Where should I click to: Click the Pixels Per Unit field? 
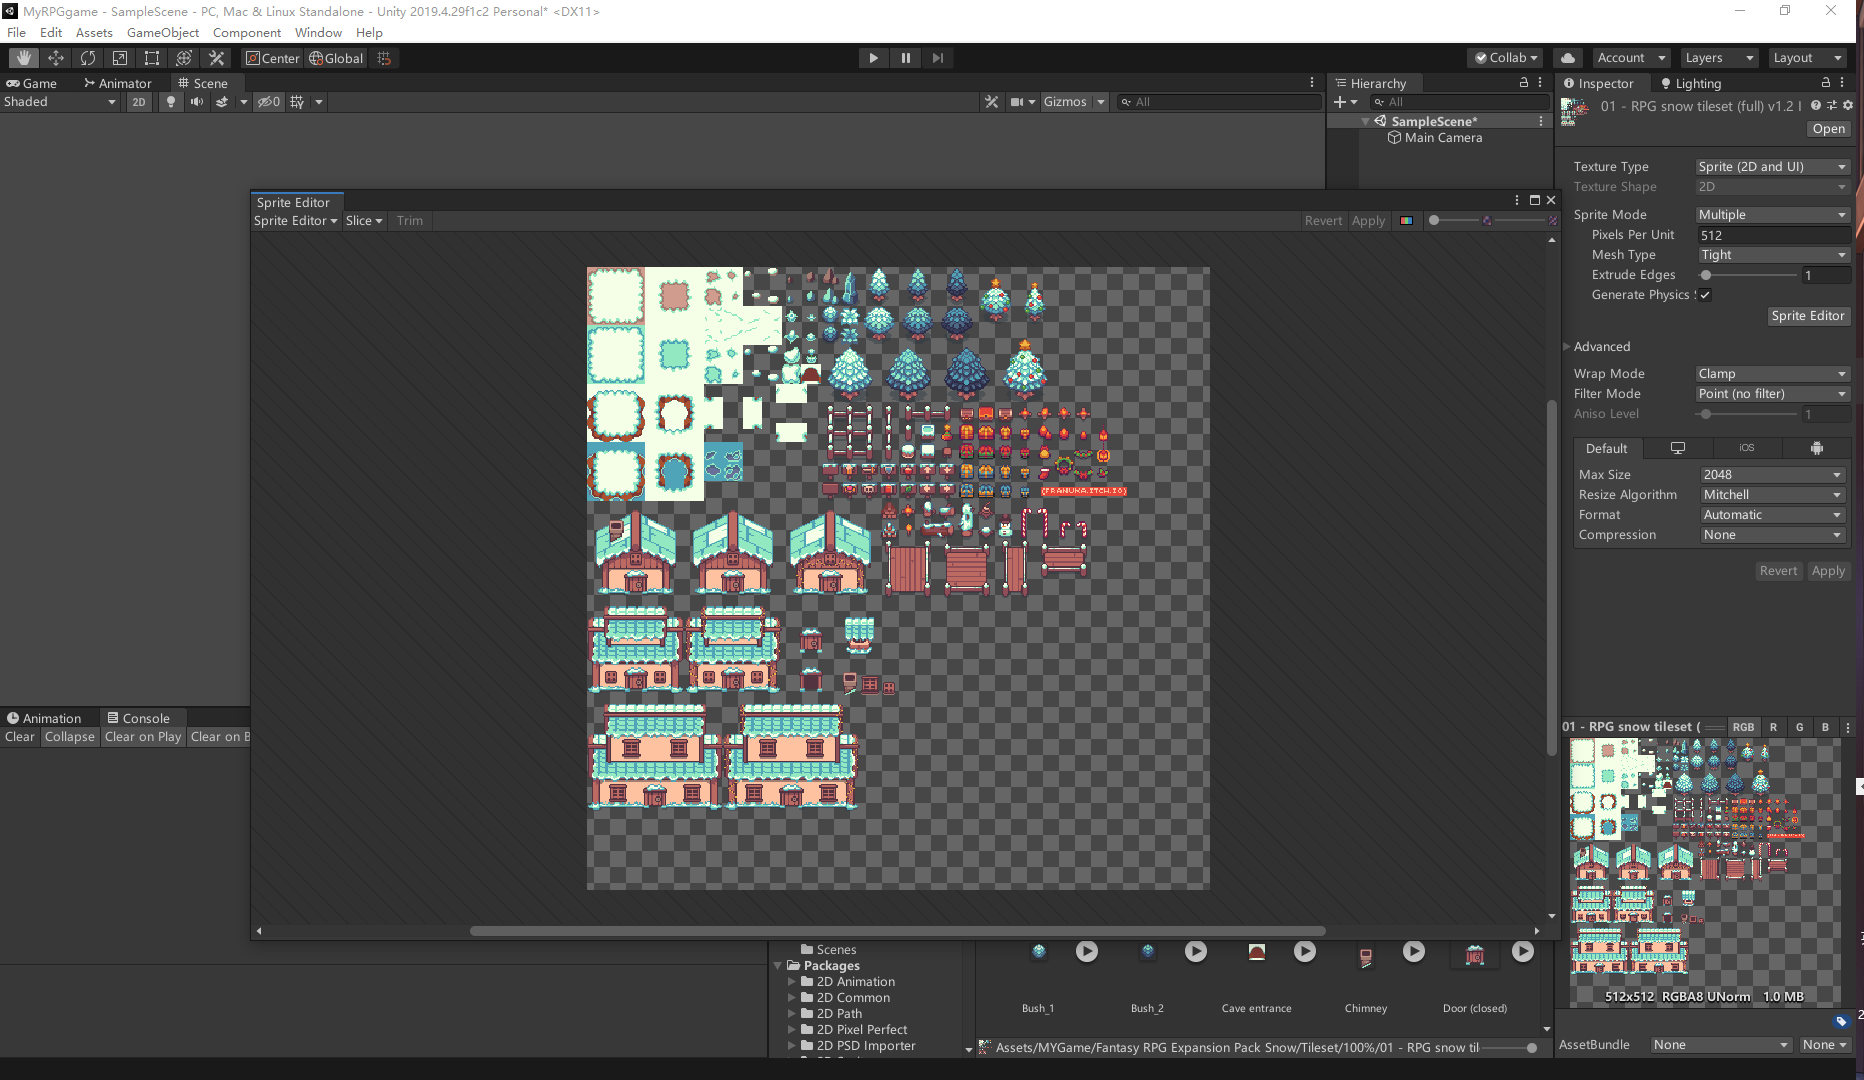pyautogui.click(x=1773, y=235)
